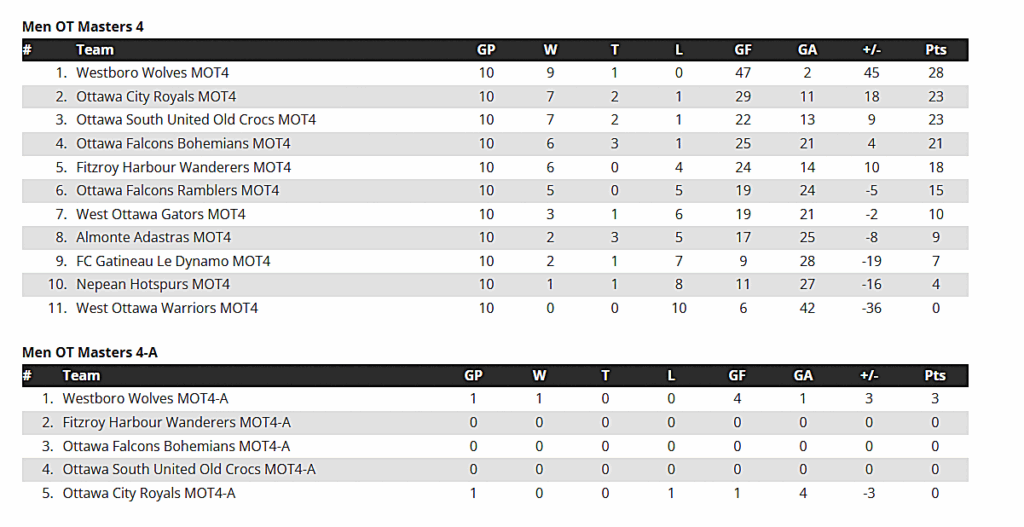
Task: Open FC Gatineau Le Dynamo MOT4
Action: click(173, 261)
